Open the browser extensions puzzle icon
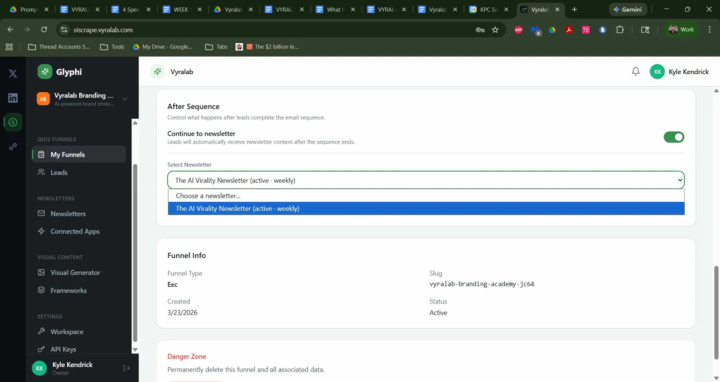Image resolution: width=720 pixels, height=382 pixels. point(620,29)
